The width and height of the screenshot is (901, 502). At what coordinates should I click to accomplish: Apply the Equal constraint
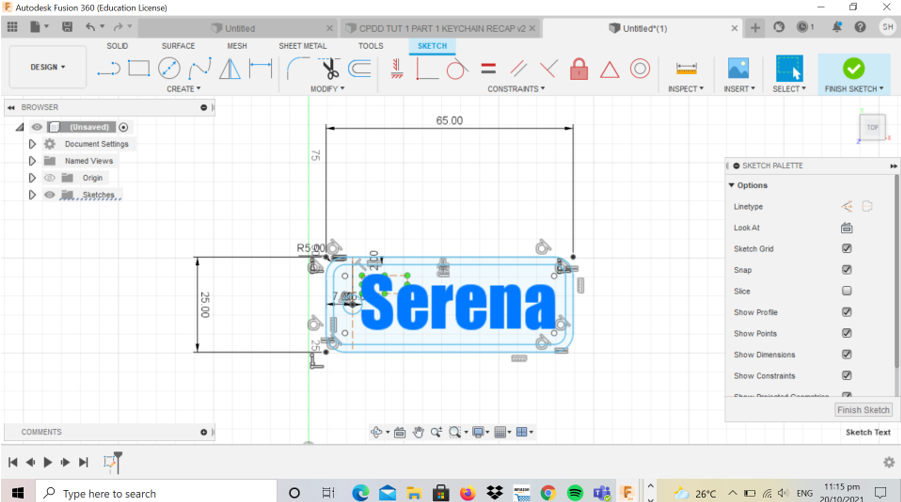(488, 68)
